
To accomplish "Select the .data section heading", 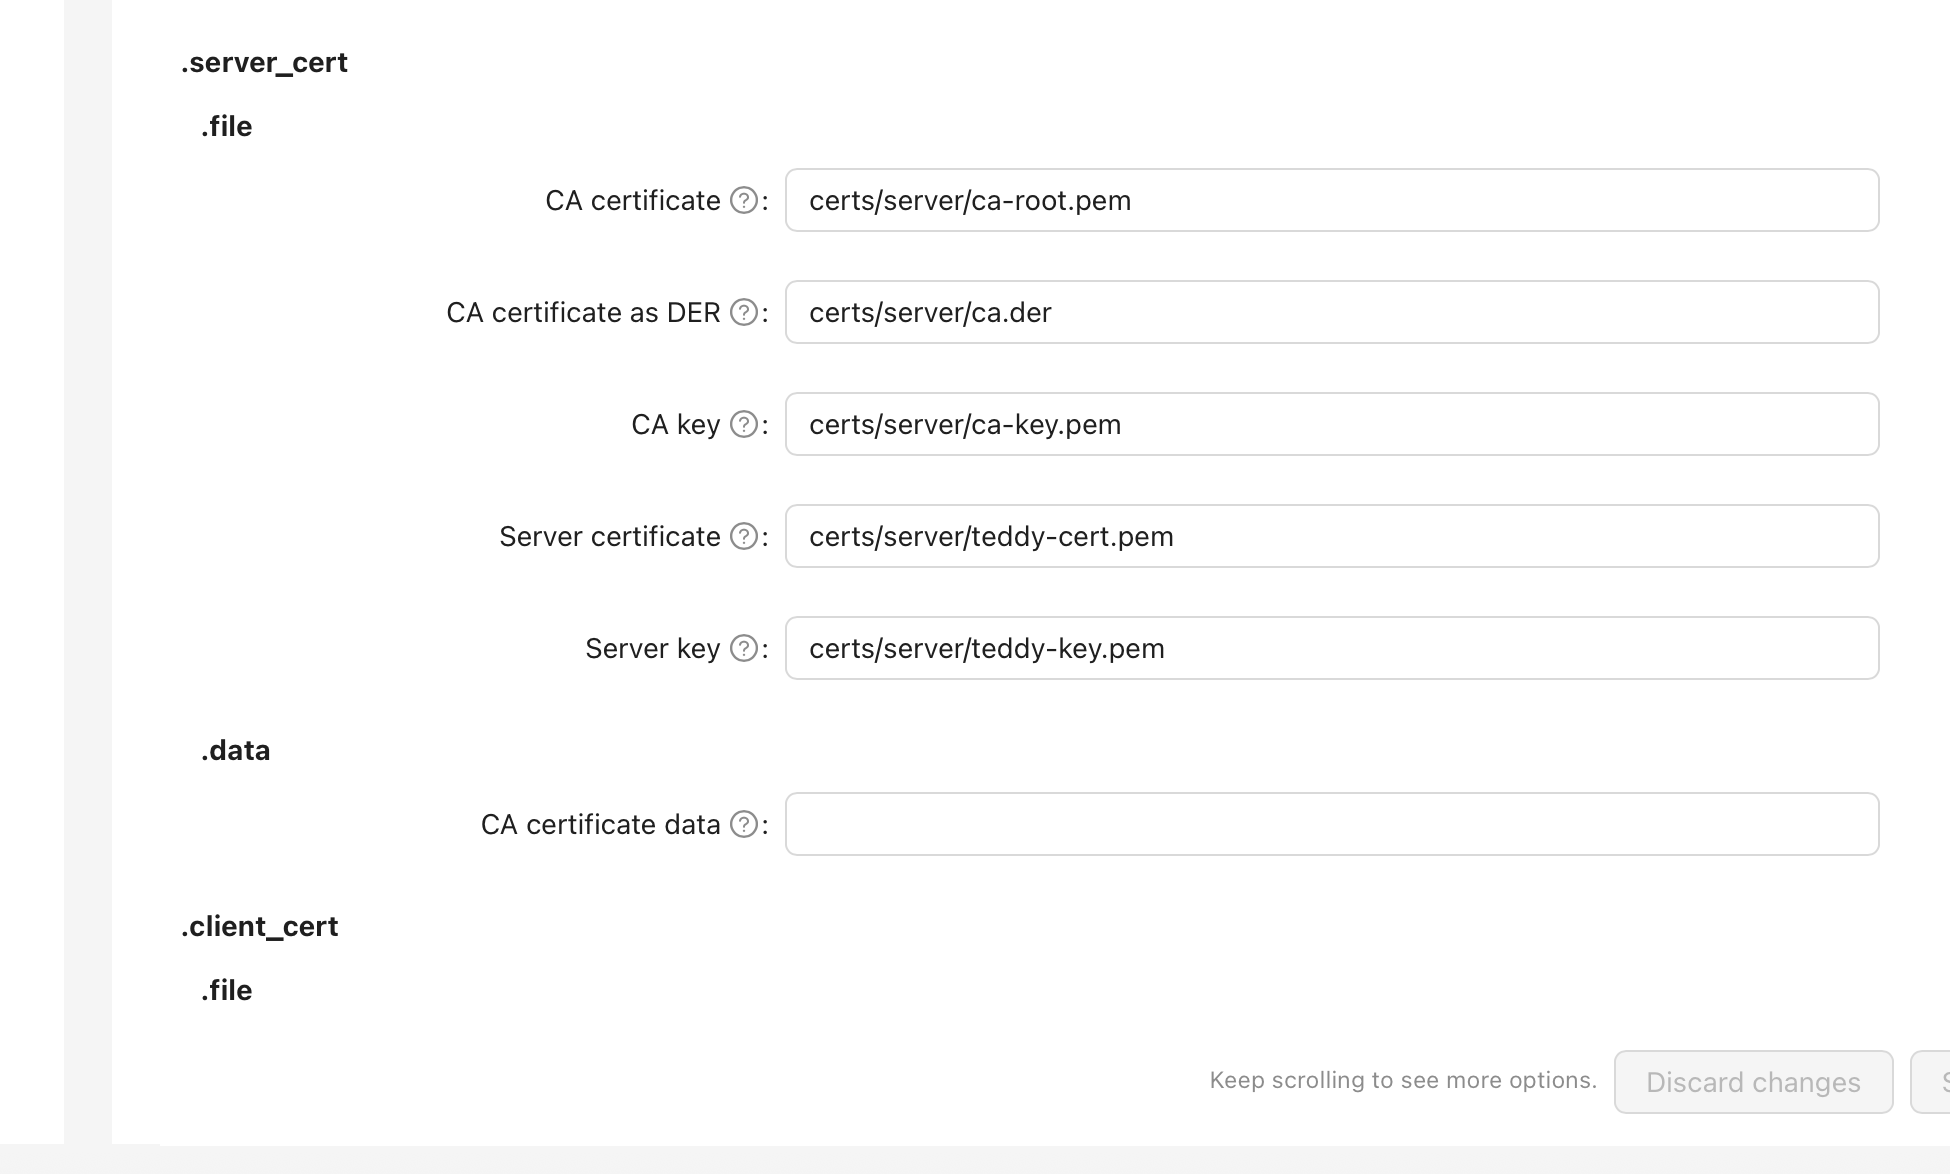I will click(x=235, y=750).
